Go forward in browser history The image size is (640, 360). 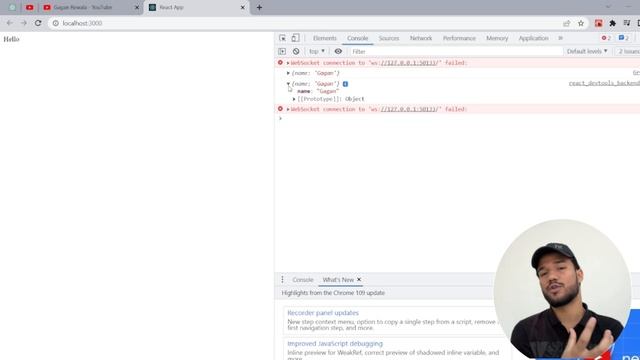click(x=24, y=23)
